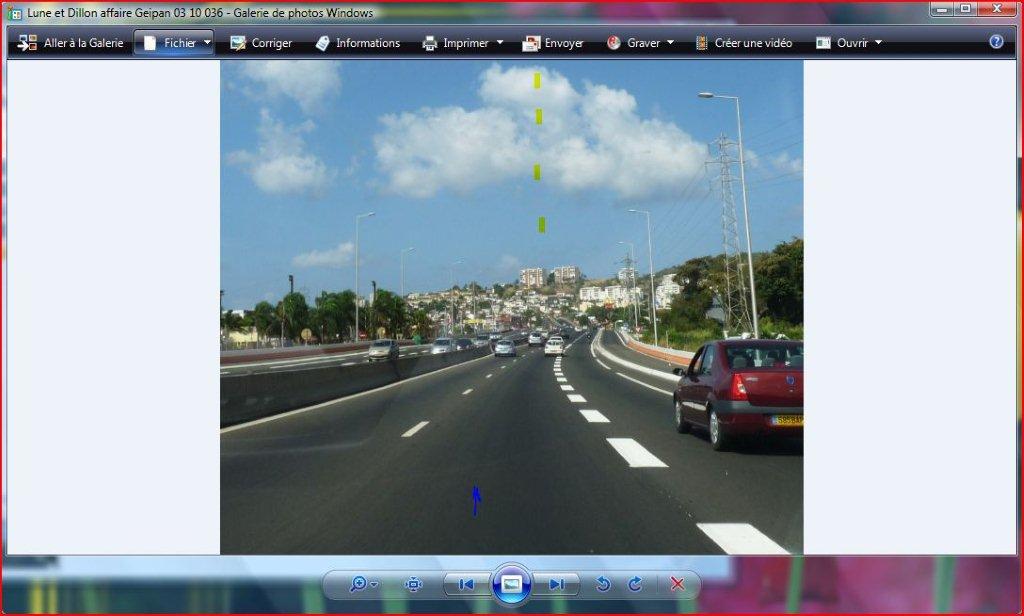
Task: Expand the Graver dropdown
Action: coord(640,43)
